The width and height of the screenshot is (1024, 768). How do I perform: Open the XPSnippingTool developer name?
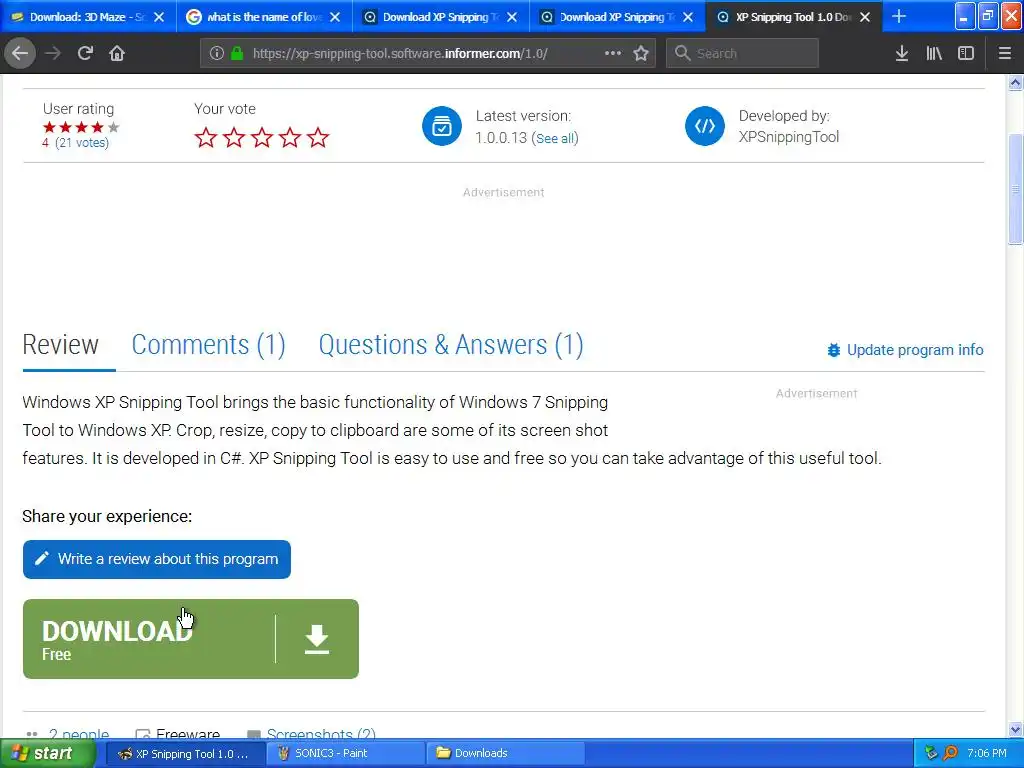tap(789, 136)
